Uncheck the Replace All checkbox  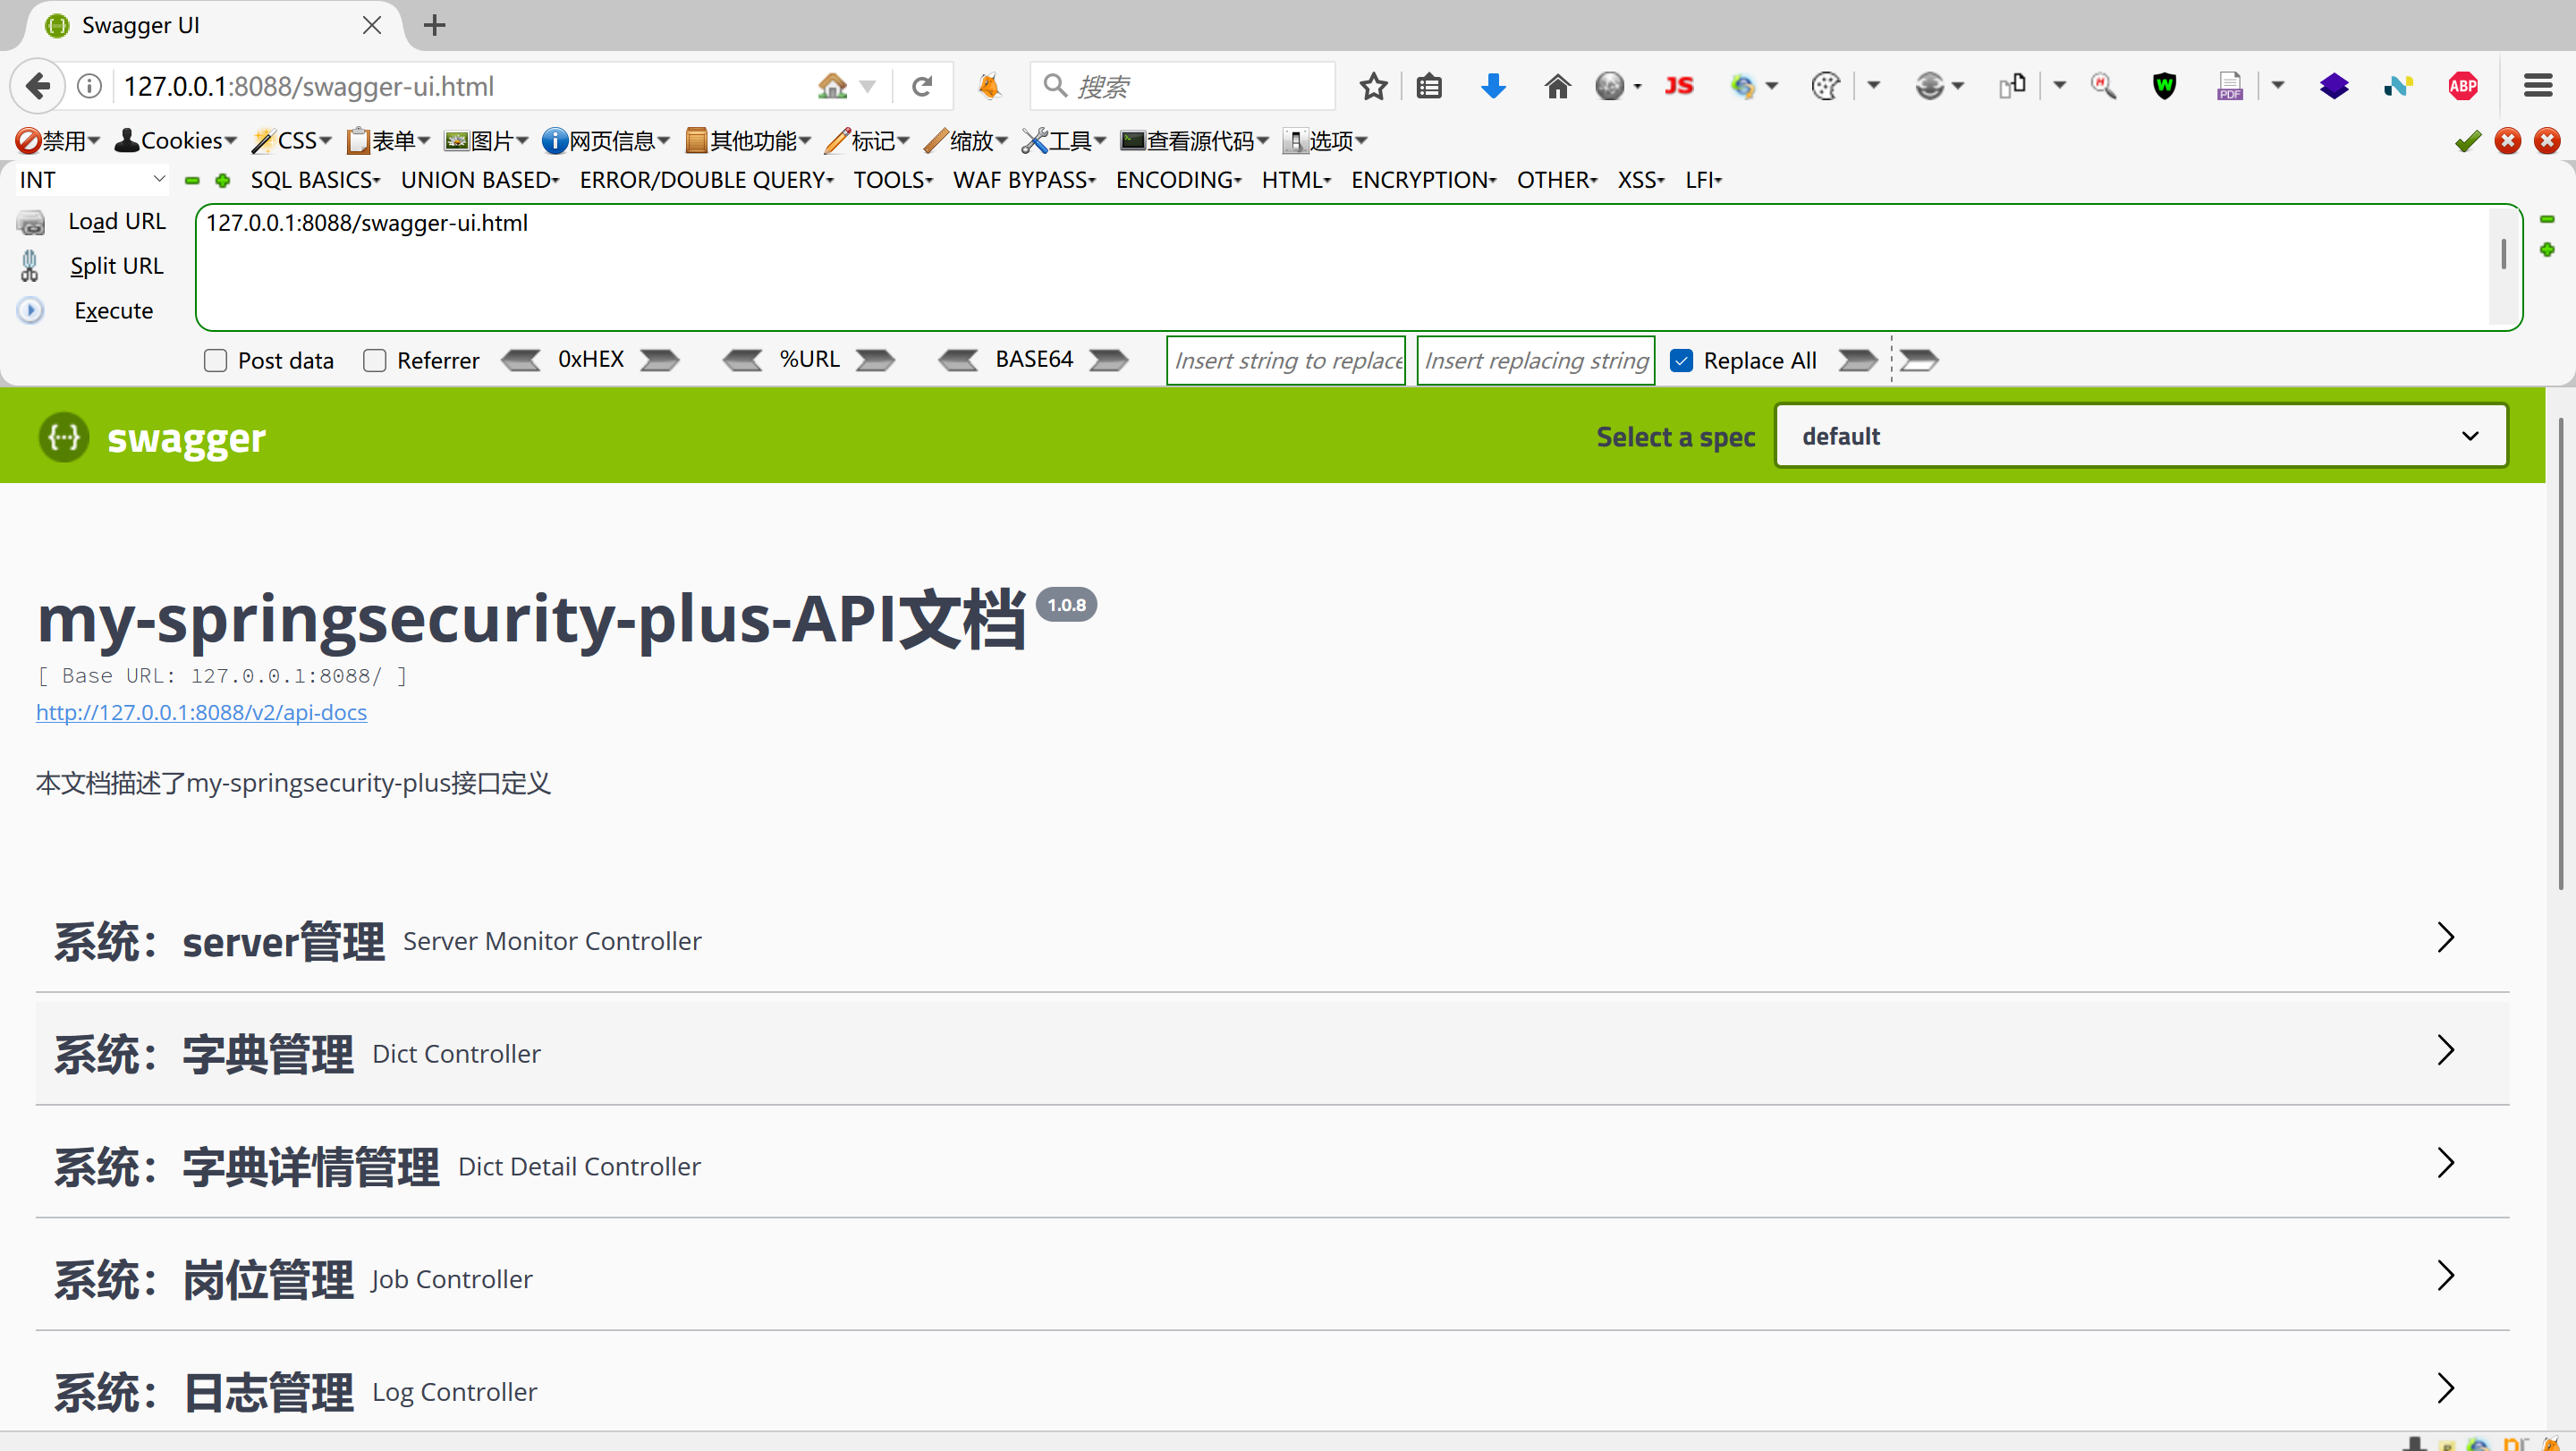coord(1682,361)
